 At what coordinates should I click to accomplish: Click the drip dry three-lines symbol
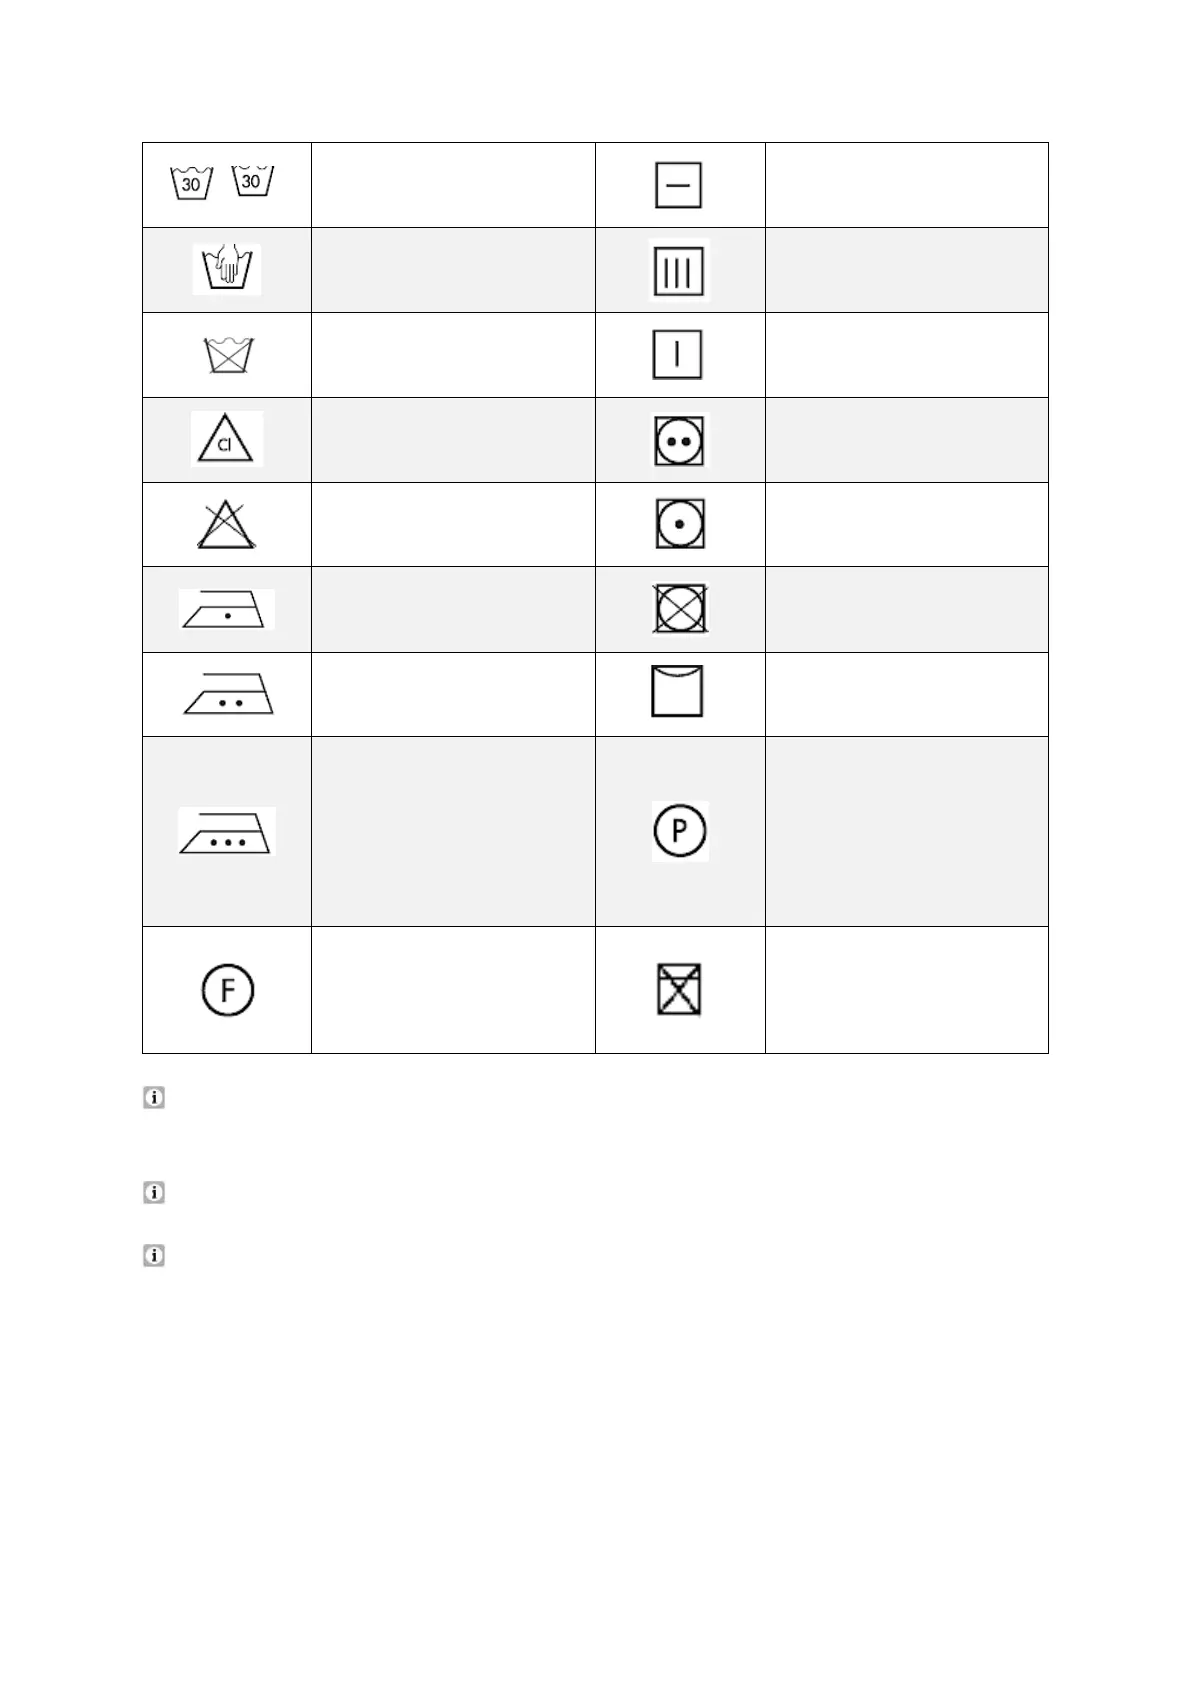pos(679,270)
